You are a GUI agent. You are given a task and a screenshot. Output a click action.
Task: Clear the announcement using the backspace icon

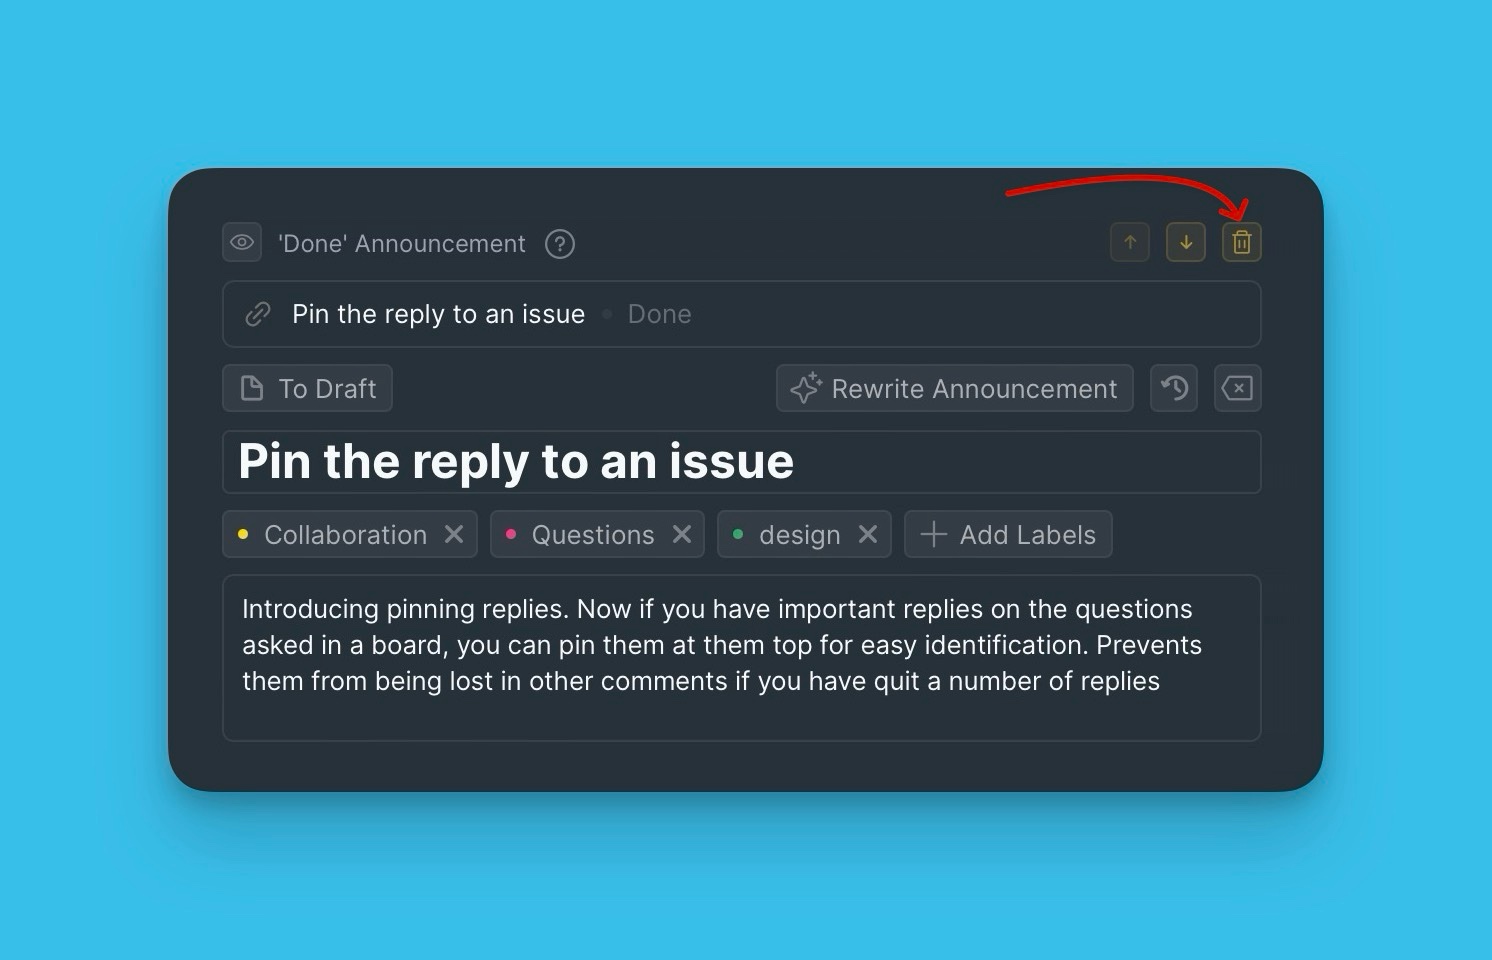coord(1237,388)
